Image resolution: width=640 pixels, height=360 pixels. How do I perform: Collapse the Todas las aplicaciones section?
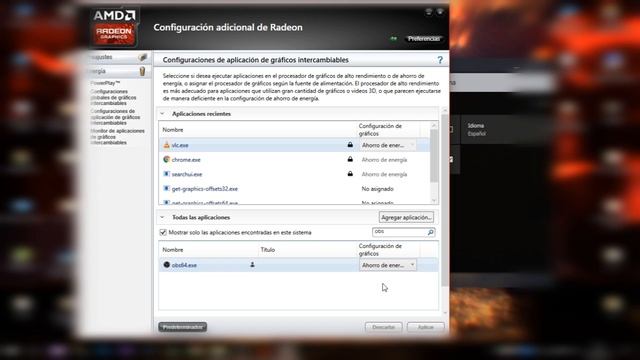pyautogui.click(x=162, y=218)
